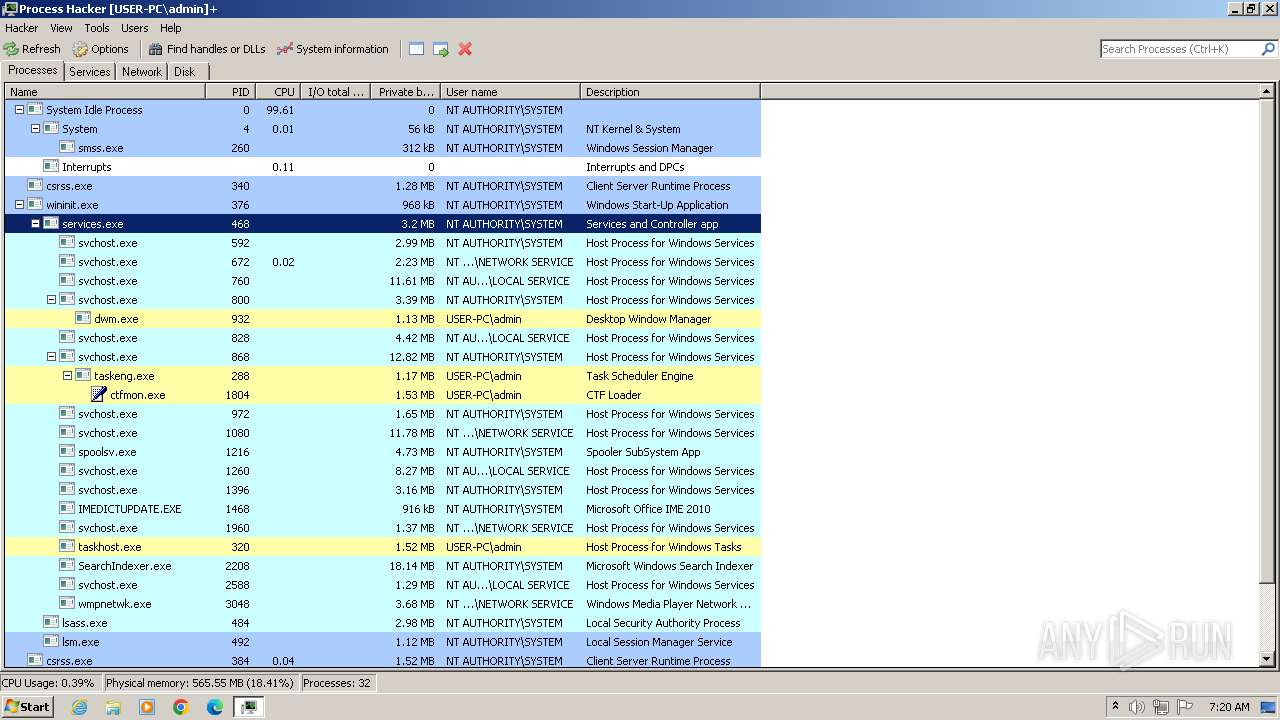Open Windows Media Player taskbar icon
1280x720 pixels.
(147, 707)
